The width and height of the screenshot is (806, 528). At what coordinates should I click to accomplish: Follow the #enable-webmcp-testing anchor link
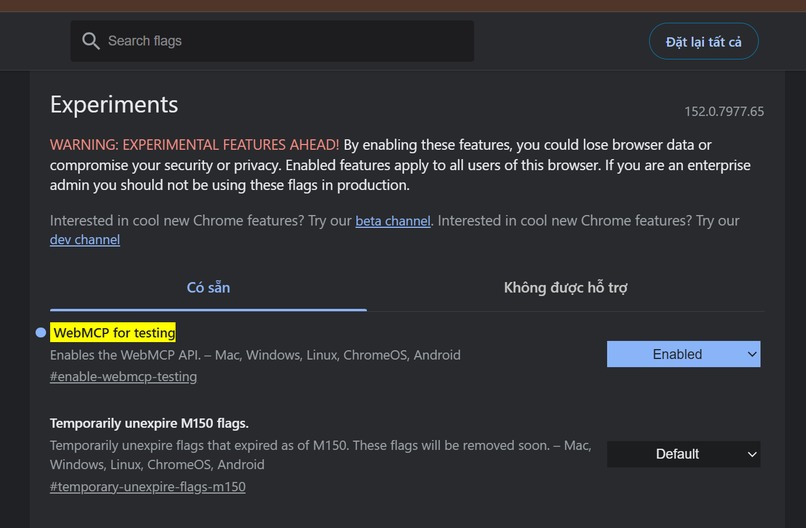(123, 377)
